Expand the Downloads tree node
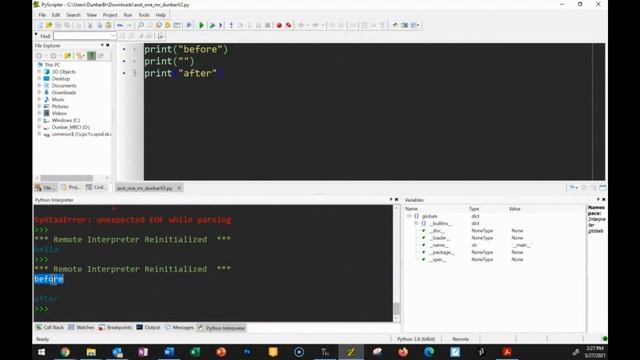 click(x=39, y=93)
